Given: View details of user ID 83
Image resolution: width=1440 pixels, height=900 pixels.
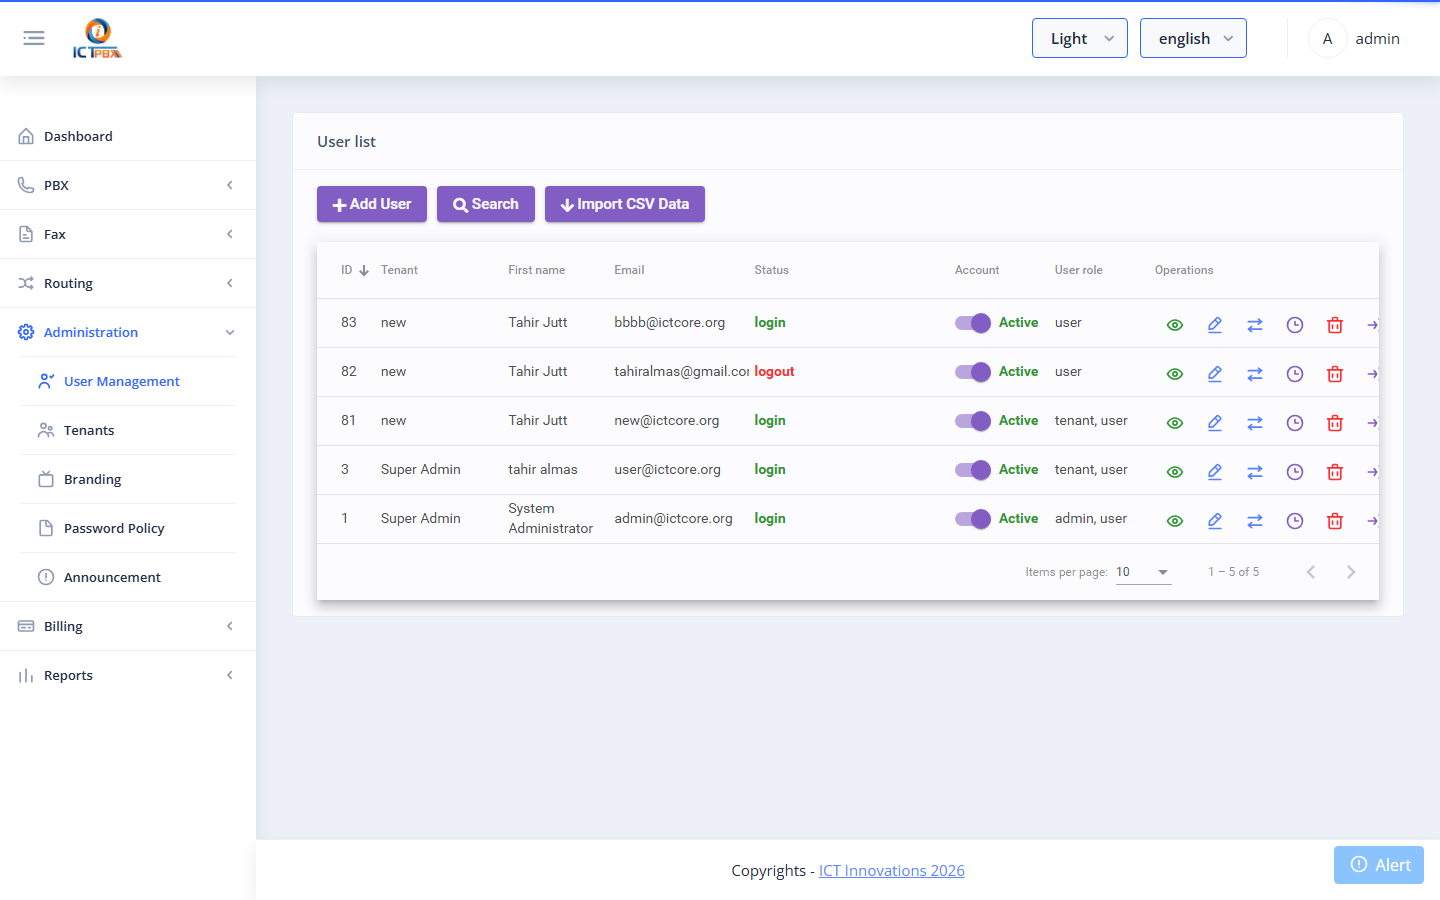Looking at the screenshot, I should click(1175, 325).
